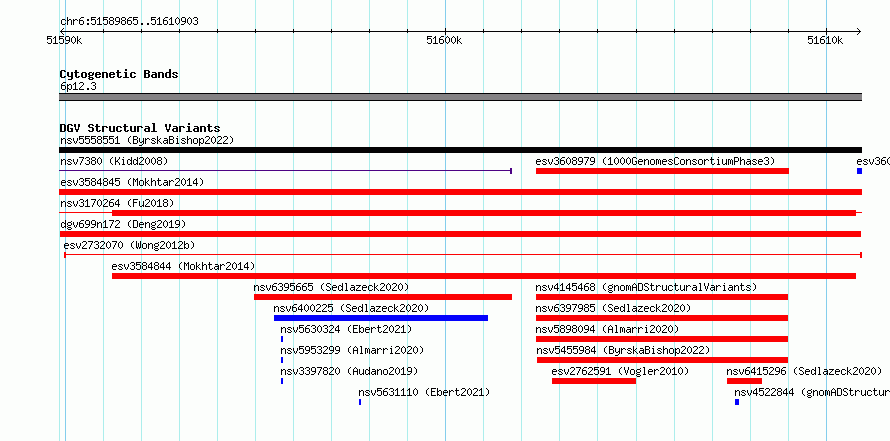Open nsv3170264 (Fu2018) label

point(117,203)
